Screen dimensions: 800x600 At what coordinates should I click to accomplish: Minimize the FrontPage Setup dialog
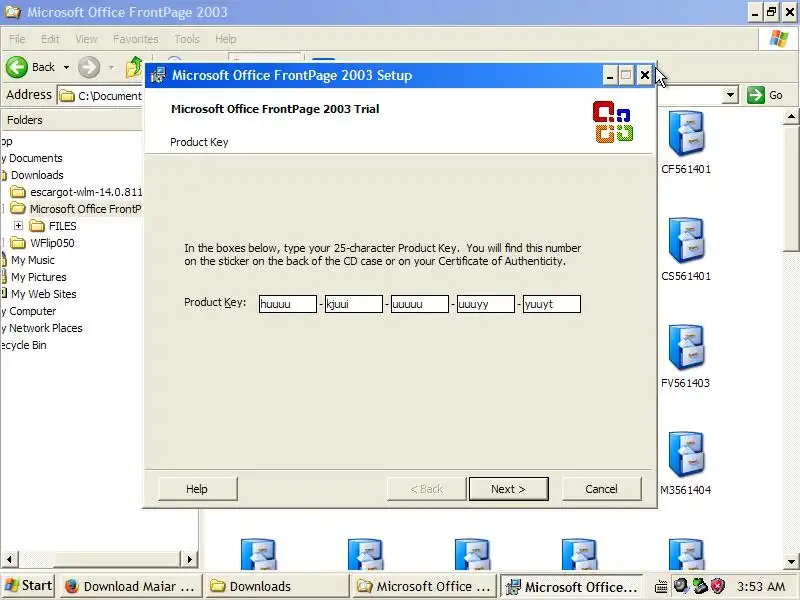click(x=609, y=76)
